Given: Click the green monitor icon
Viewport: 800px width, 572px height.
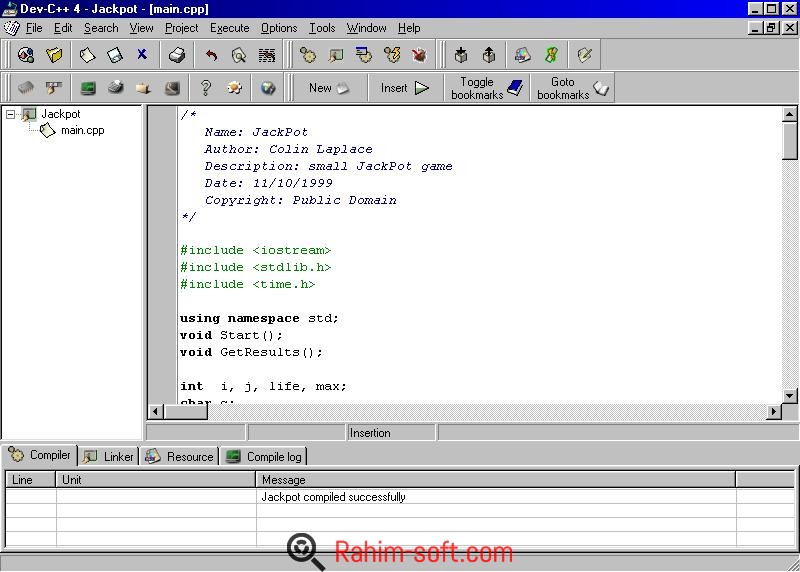Looking at the screenshot, I should coord(88,88).
